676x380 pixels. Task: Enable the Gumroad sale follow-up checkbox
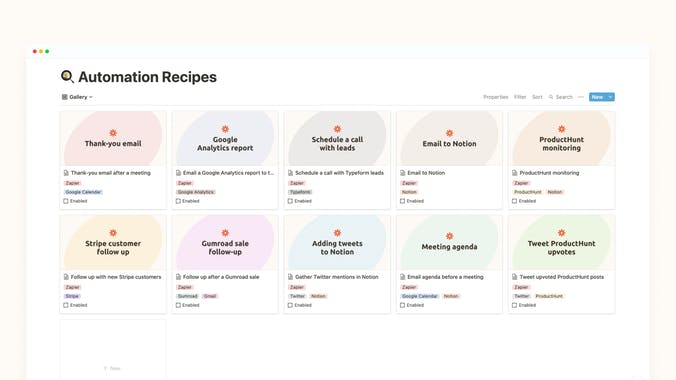coord(178,305)
